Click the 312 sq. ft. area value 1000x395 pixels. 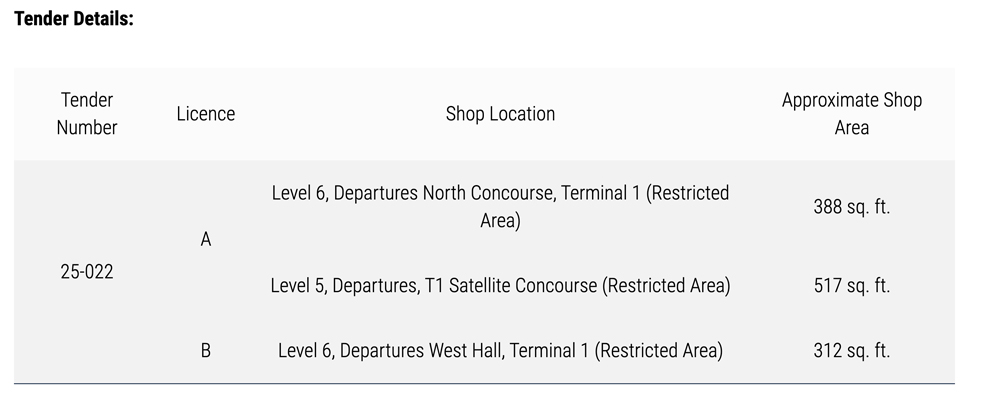coord(851,350)
